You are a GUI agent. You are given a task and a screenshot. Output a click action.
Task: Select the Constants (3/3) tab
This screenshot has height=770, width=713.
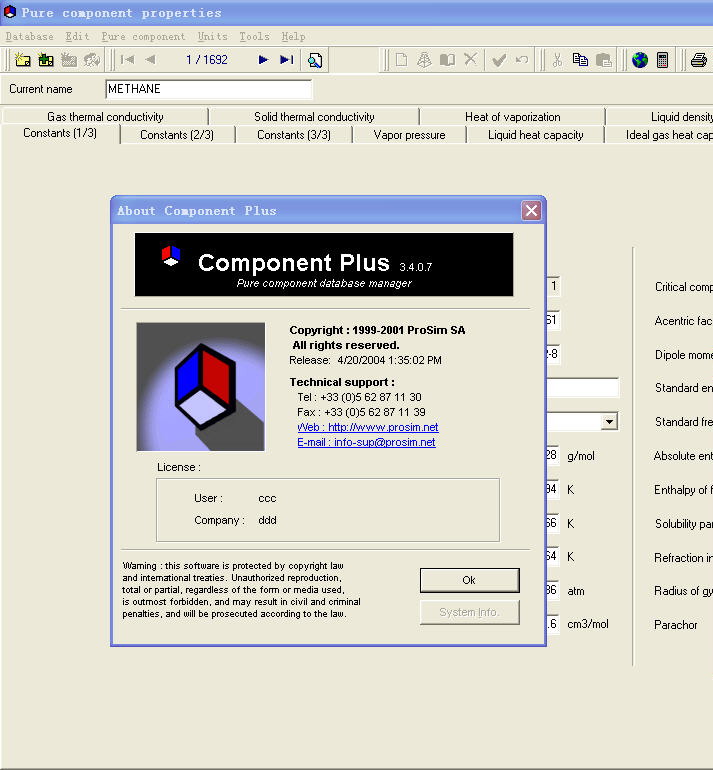pos(294,135)
